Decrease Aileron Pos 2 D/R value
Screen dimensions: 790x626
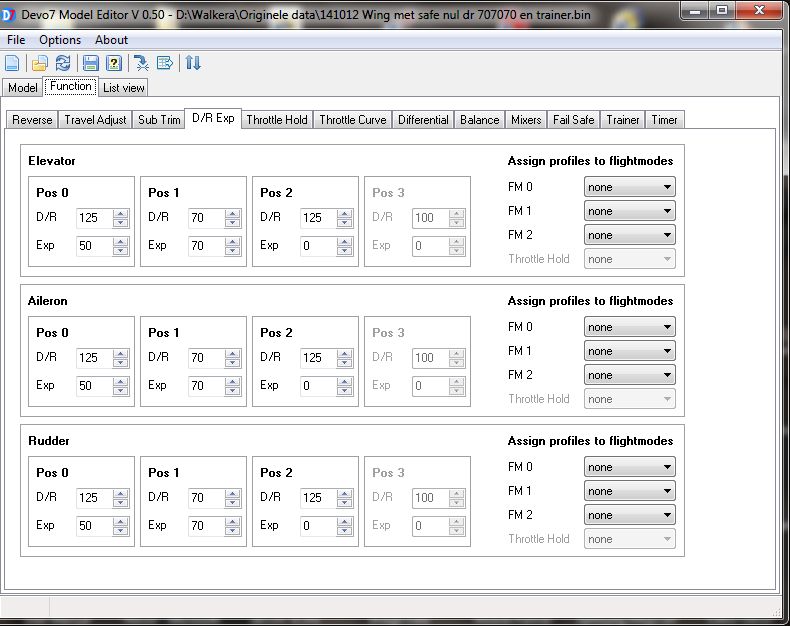[x=345, y=363]
